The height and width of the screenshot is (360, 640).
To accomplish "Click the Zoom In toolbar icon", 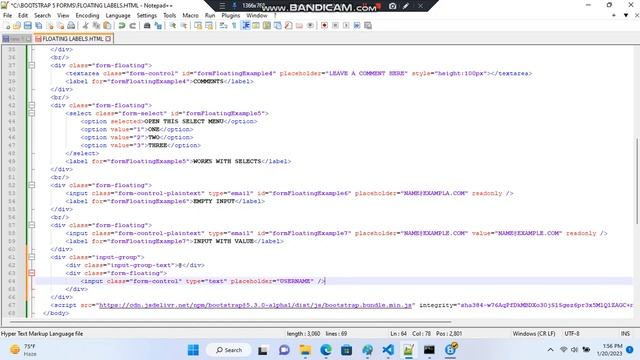I will click(x=173, y=25).
